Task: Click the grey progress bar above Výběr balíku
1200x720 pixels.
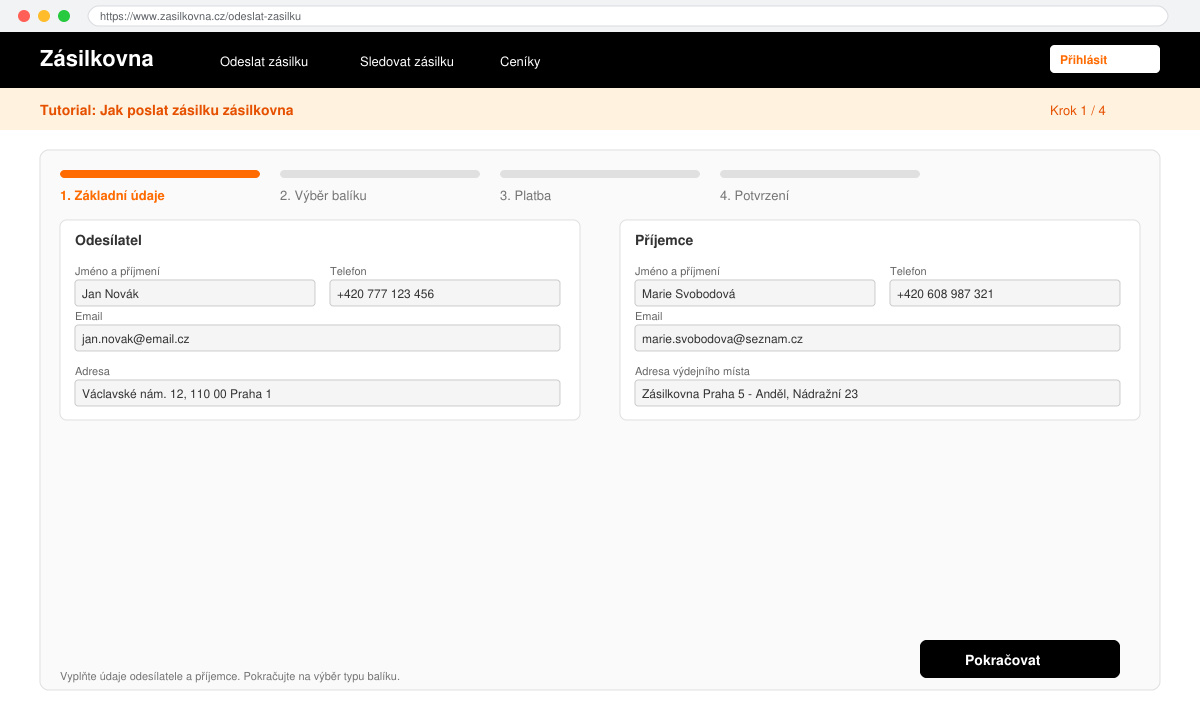Action: [x=380, y=174]
